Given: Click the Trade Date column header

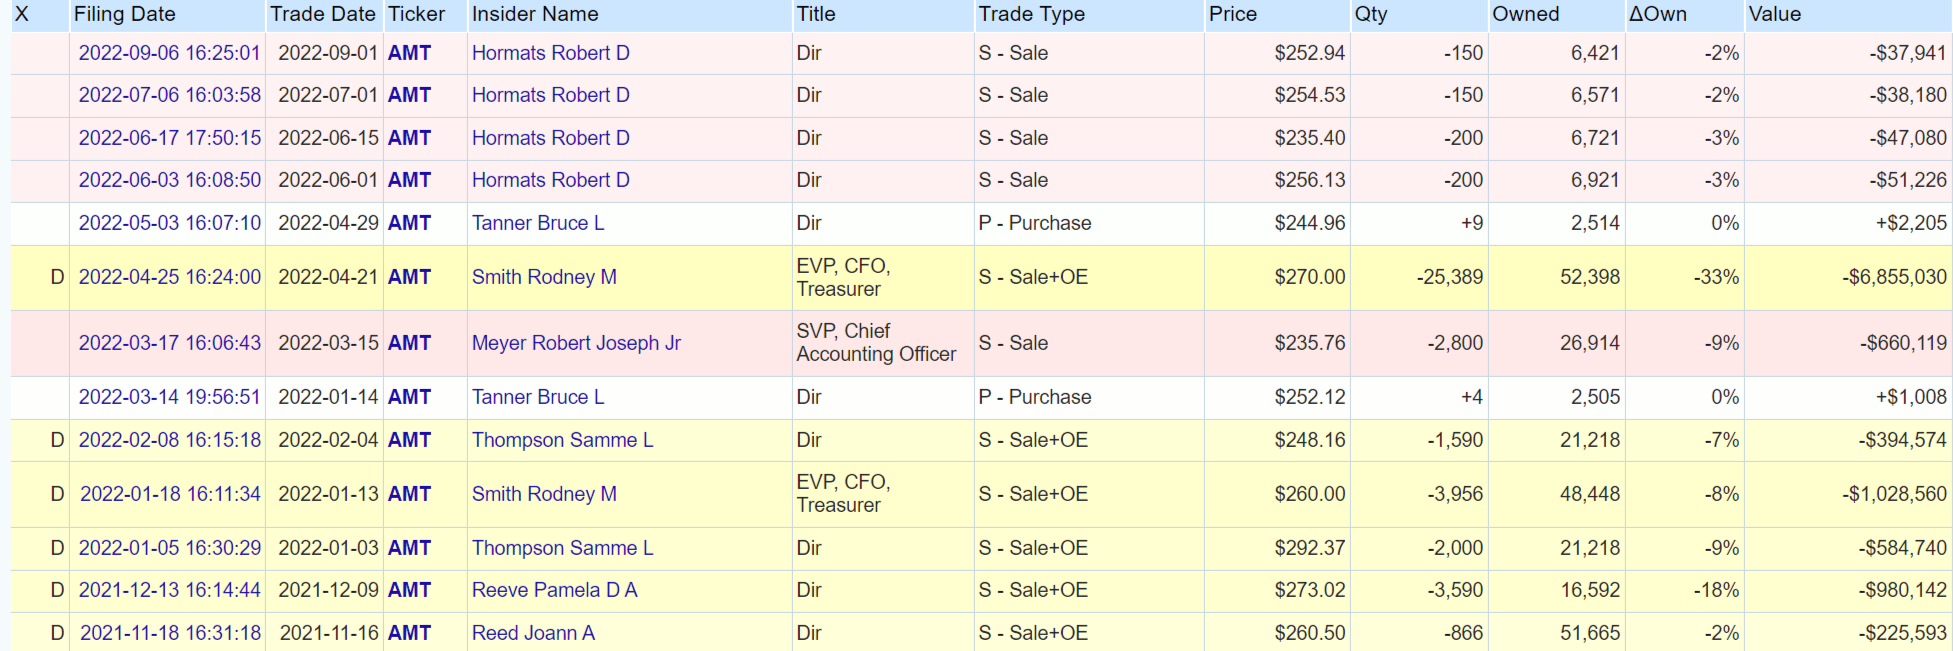Looking at the screenshot, I should point(322,14).
